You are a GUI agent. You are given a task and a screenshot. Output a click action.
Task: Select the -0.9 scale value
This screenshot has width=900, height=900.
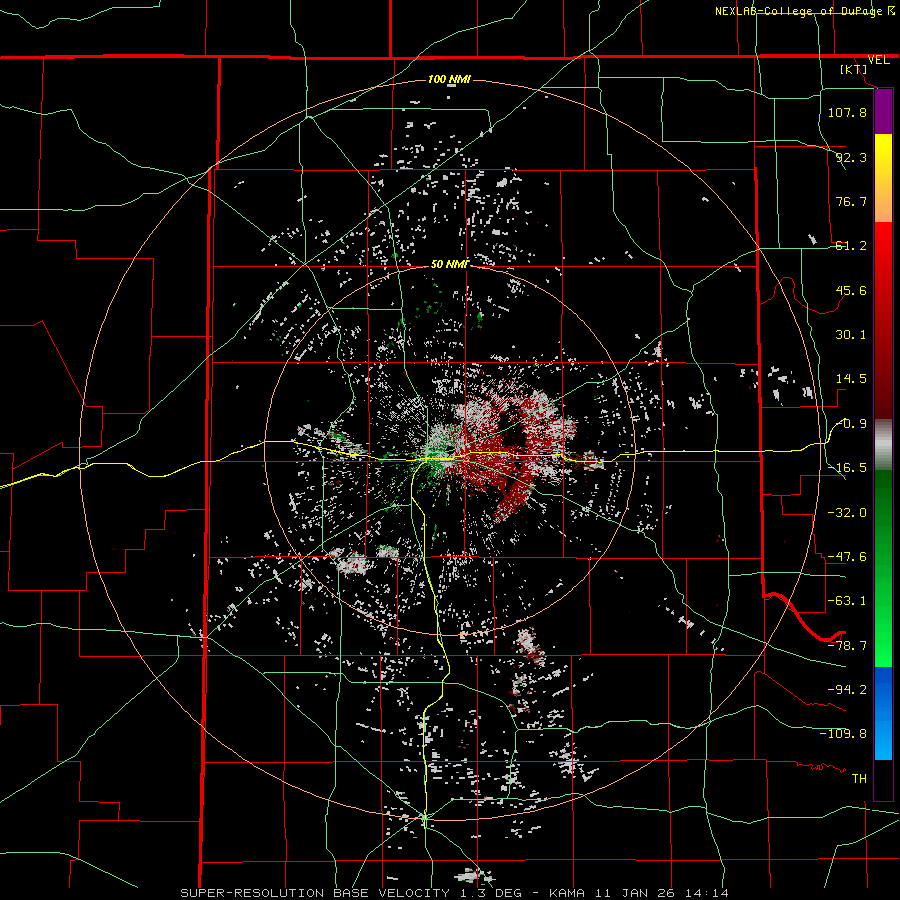[851, 424]
